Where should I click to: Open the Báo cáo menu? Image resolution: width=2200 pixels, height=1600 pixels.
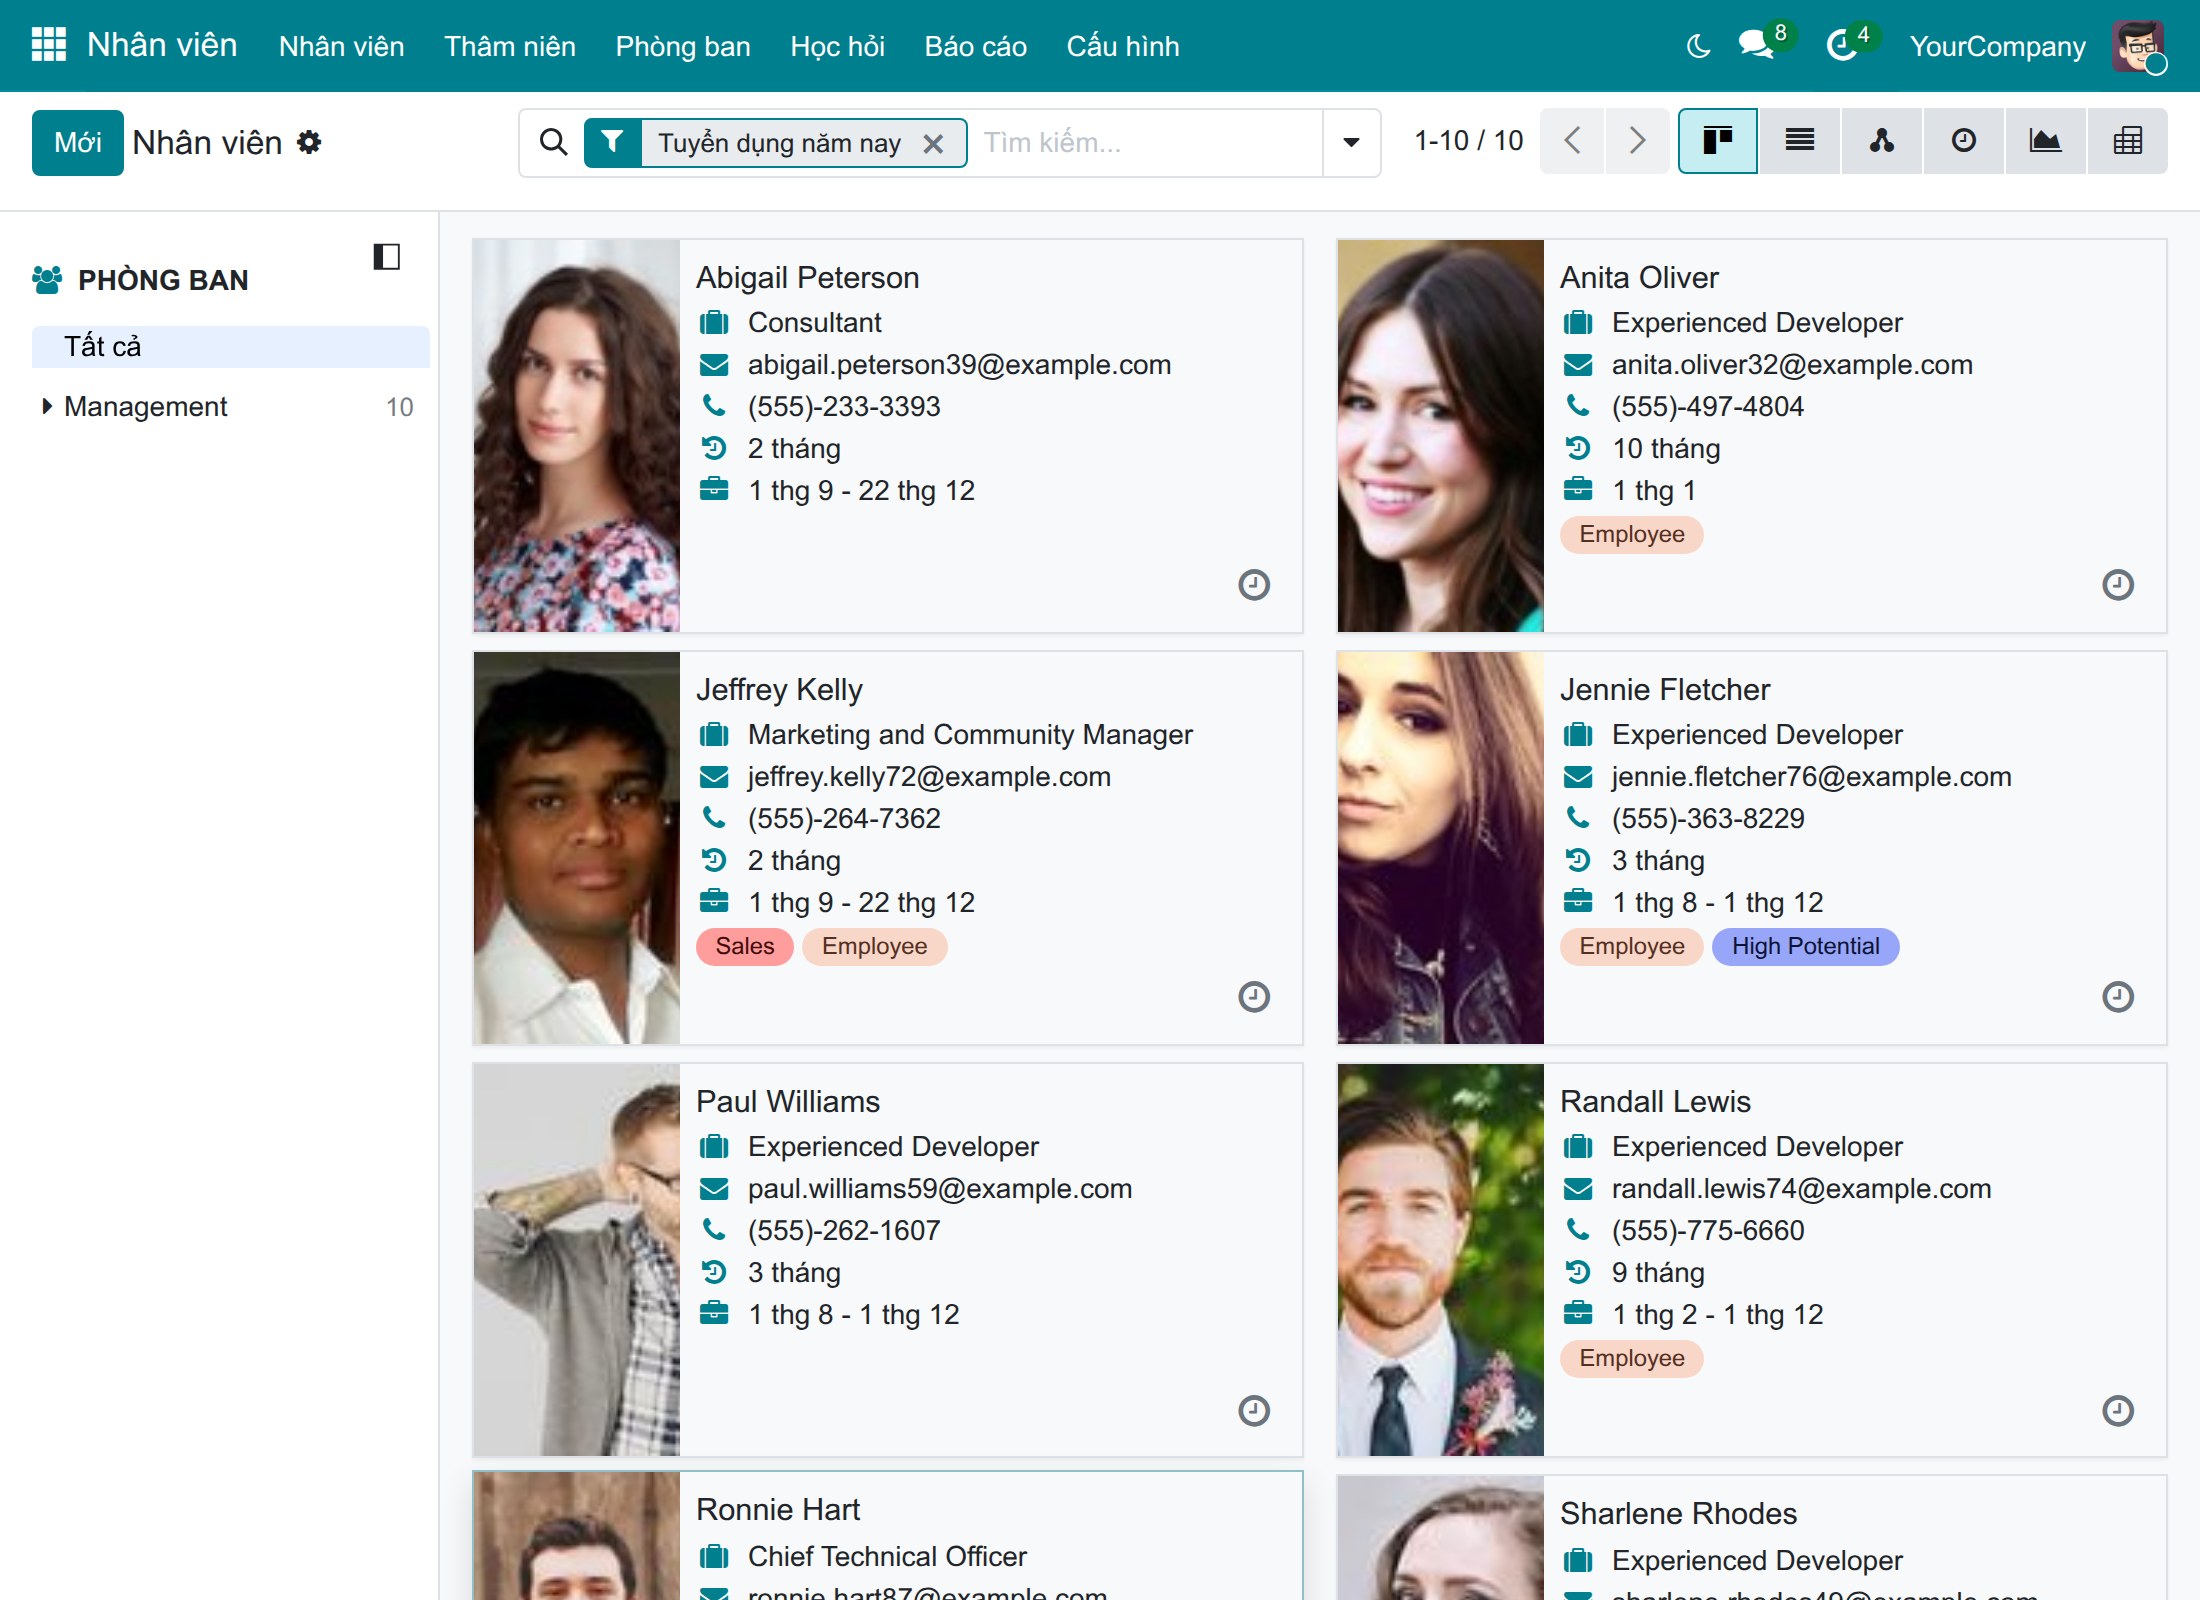click(x=975, y=46)
